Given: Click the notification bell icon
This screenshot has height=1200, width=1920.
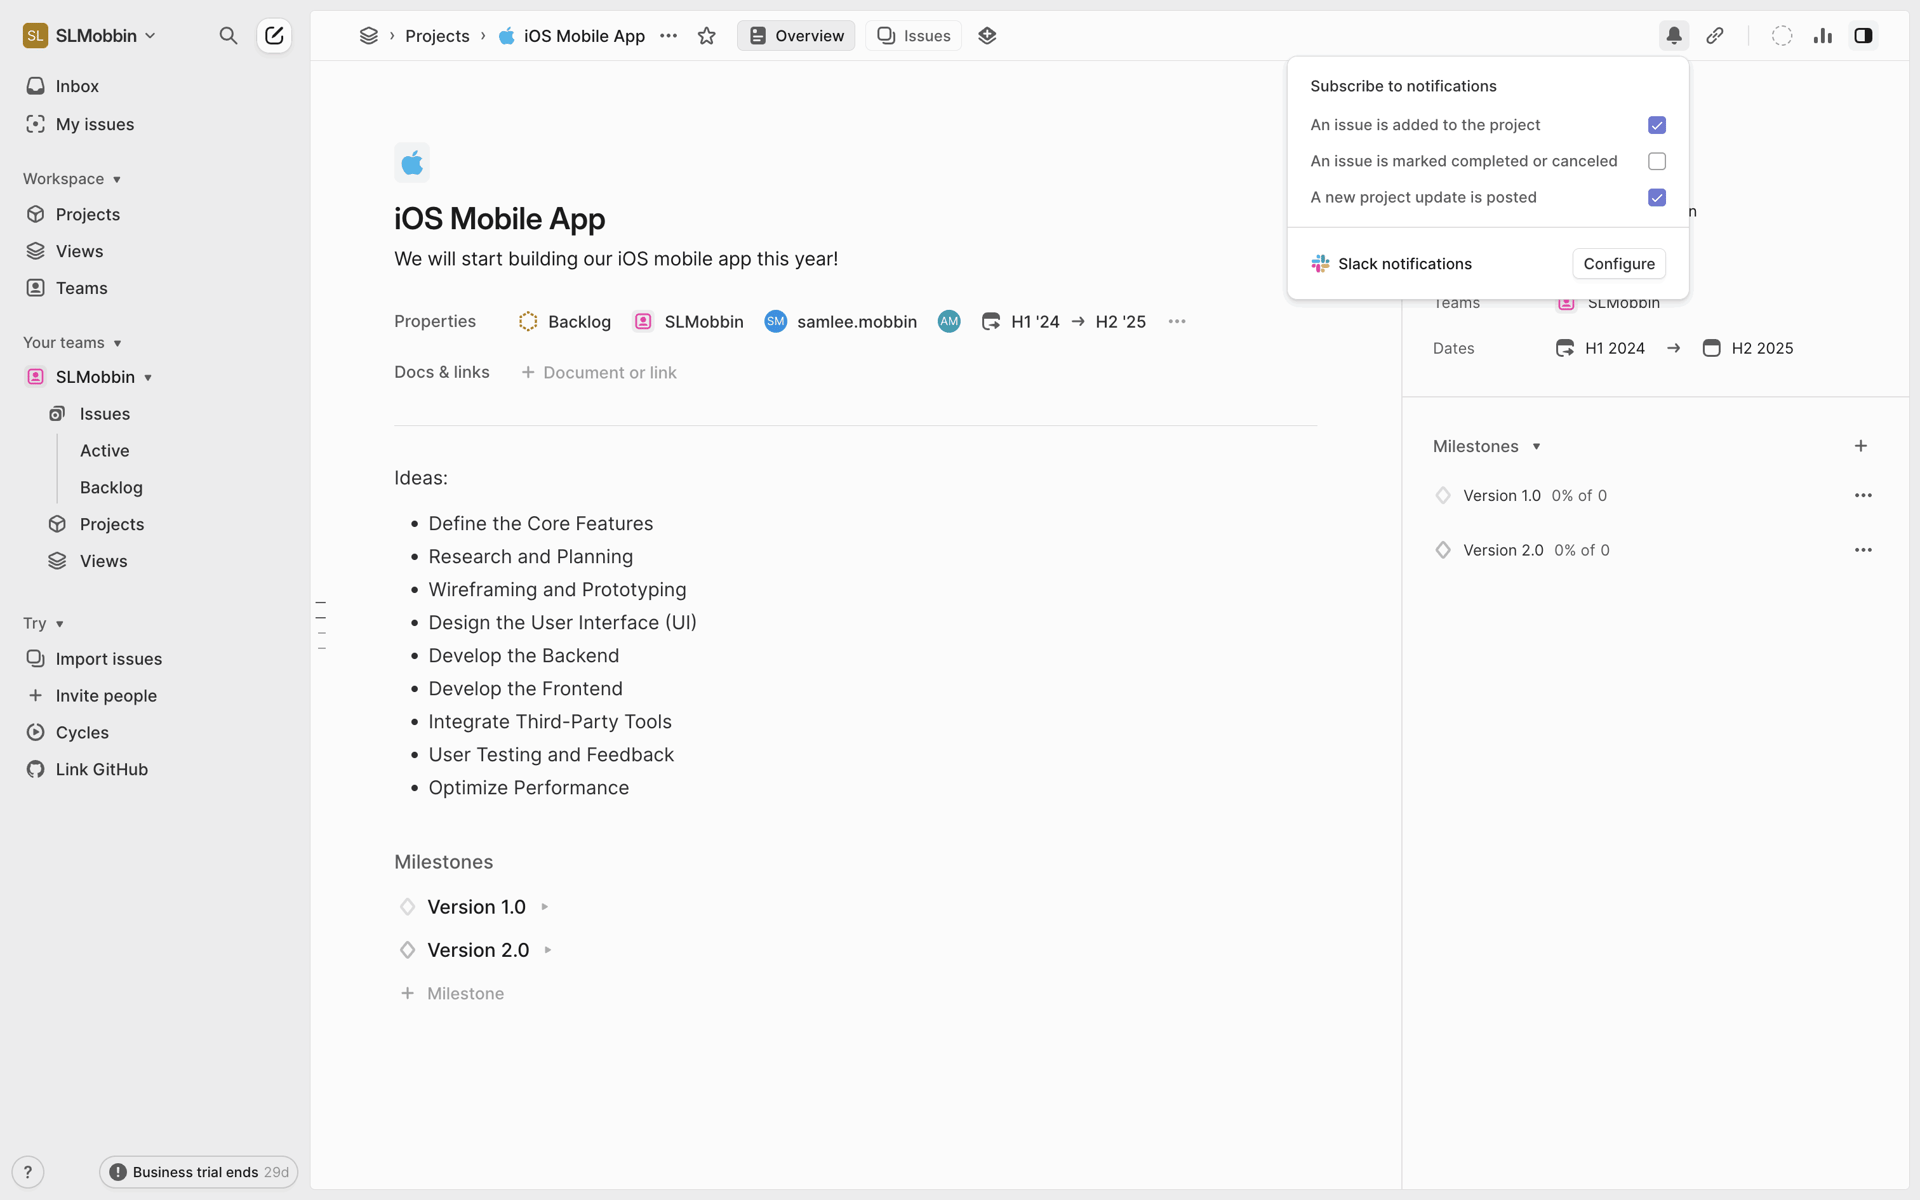Looking at the screenshot, I should [1674, 36].
